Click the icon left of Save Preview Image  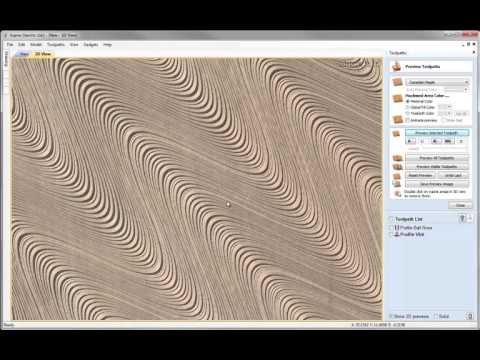(397, 184)
